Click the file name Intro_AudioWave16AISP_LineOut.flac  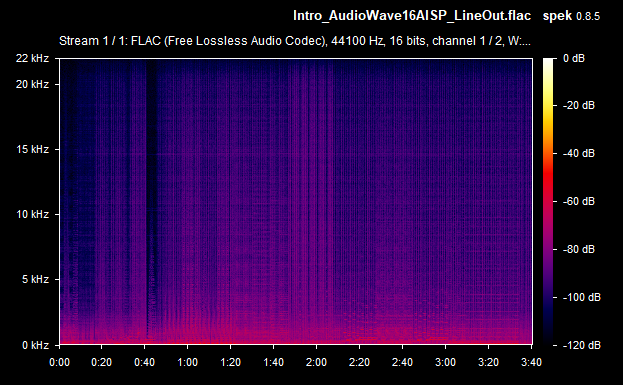pyautogui.click(x=412, y=15)
